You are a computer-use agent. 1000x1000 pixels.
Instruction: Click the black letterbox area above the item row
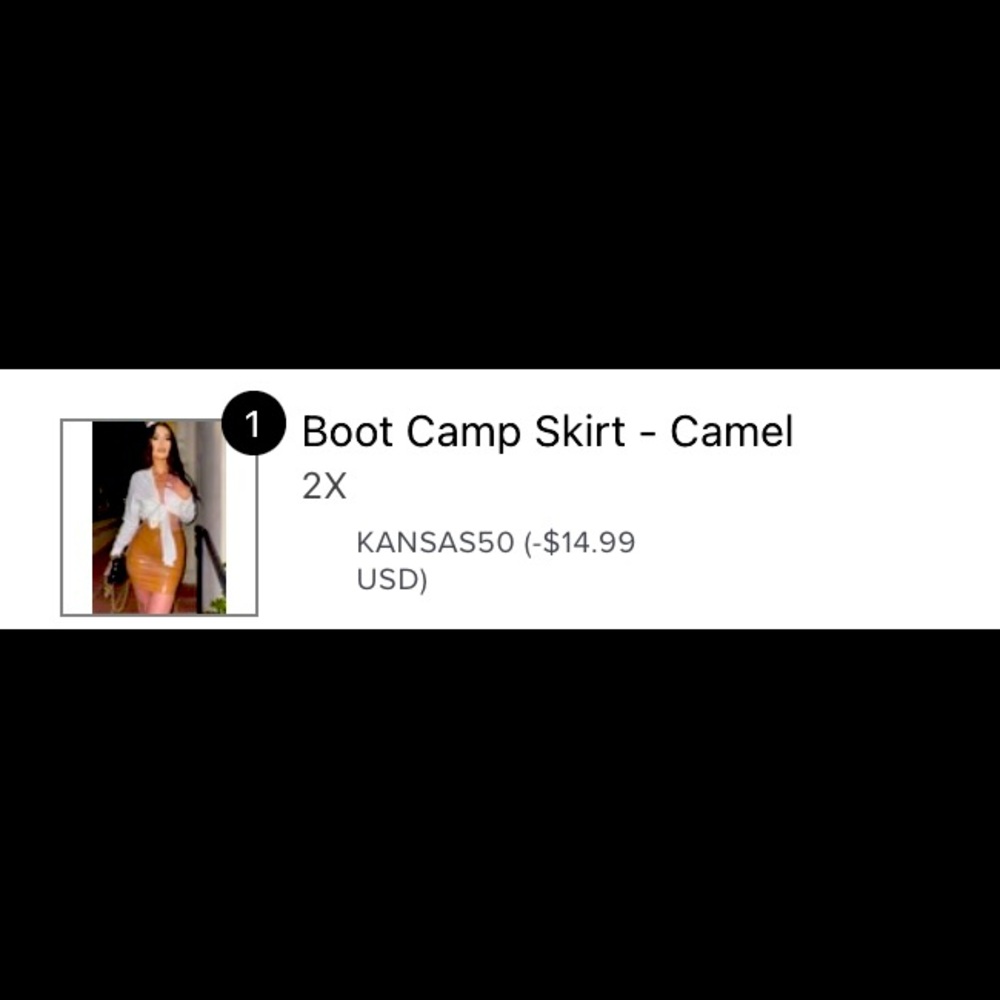pos(500,184)
